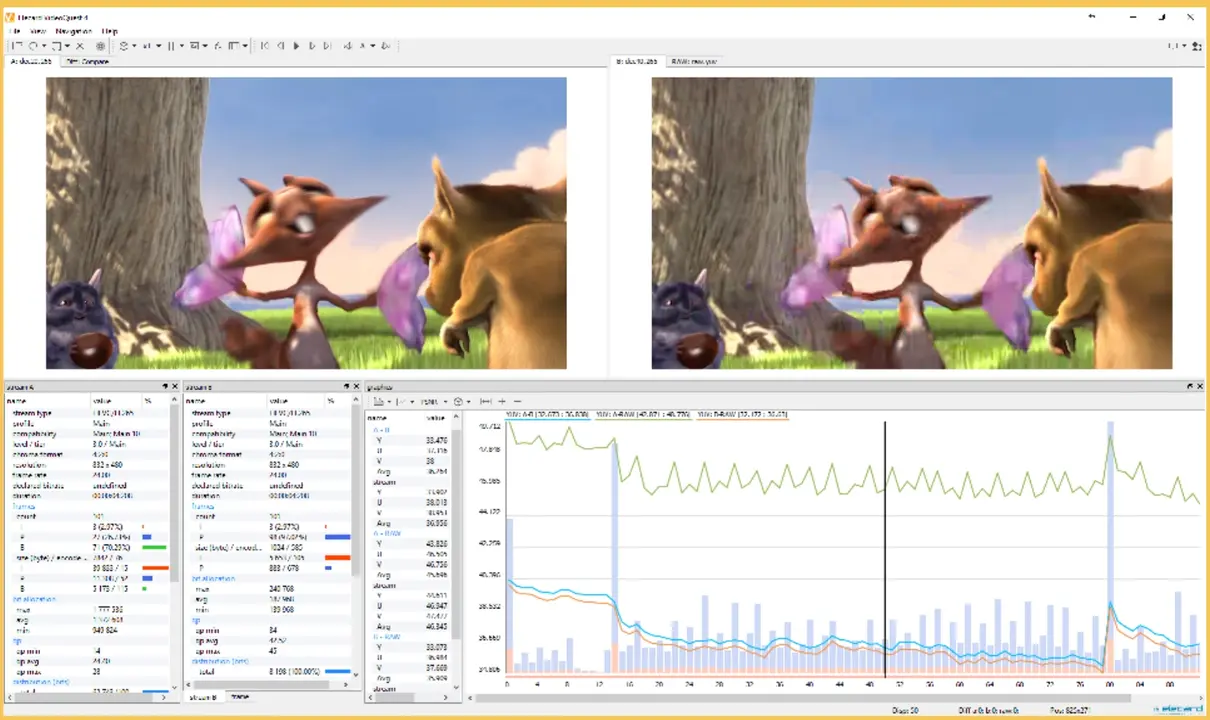Click the line style icon in graph toolbar
1210x720 pixels.
pyautogui.click(x=401, y=401)
